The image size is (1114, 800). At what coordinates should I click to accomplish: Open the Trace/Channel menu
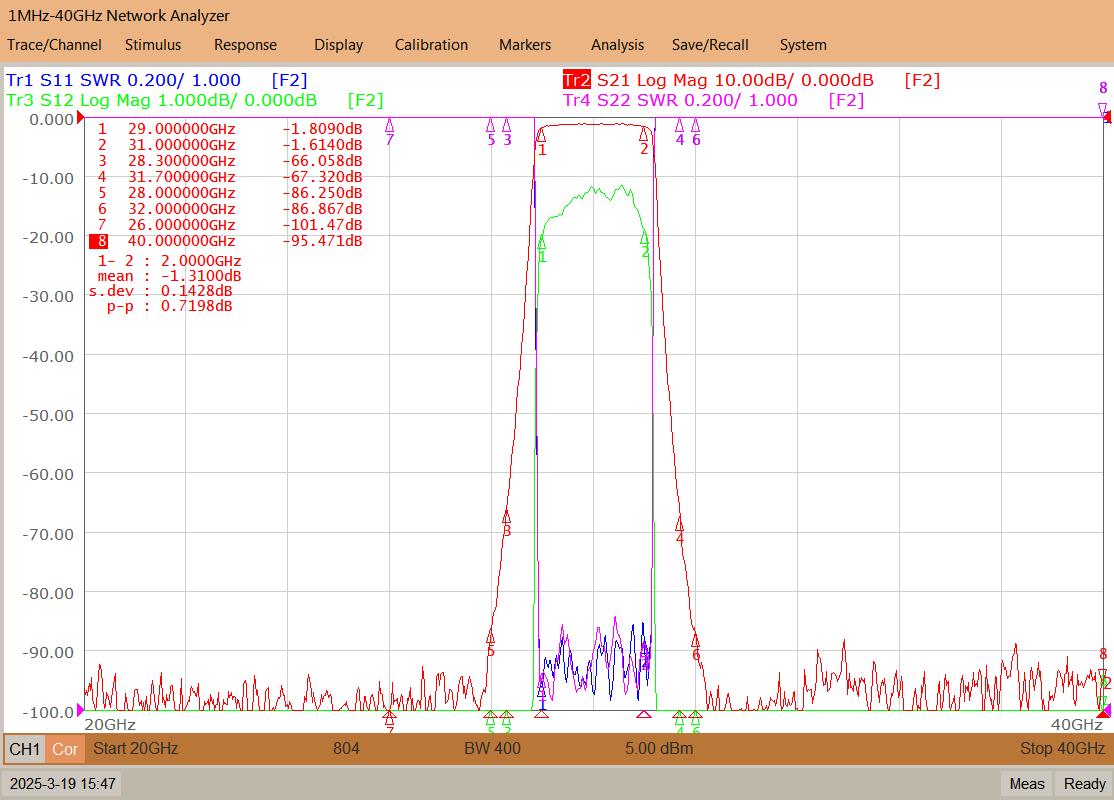point(55,45)
